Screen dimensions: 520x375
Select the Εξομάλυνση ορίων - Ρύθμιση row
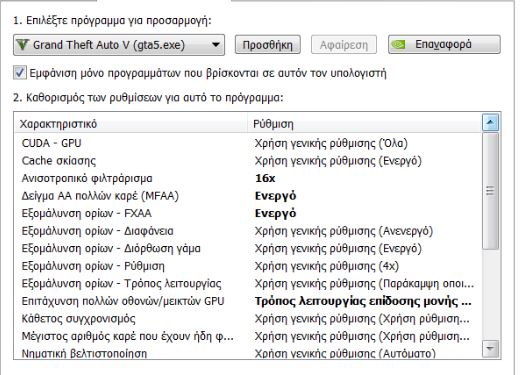[248, 266]
